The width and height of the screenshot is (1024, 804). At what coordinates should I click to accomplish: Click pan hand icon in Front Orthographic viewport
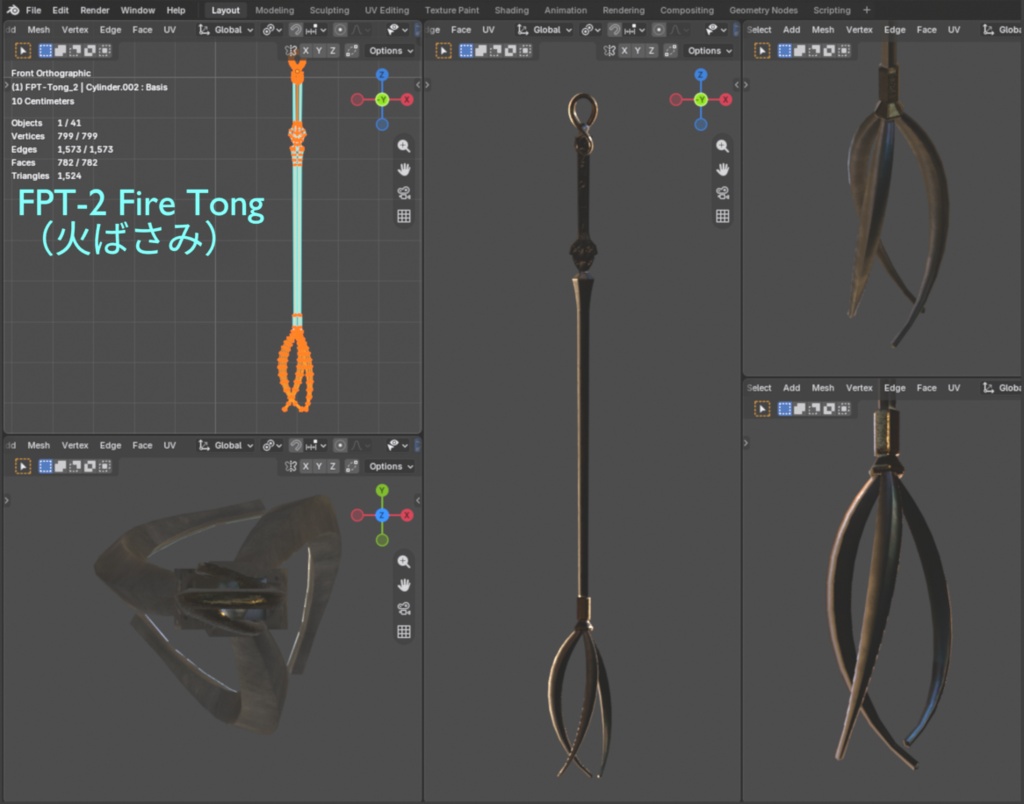(404, 169)
